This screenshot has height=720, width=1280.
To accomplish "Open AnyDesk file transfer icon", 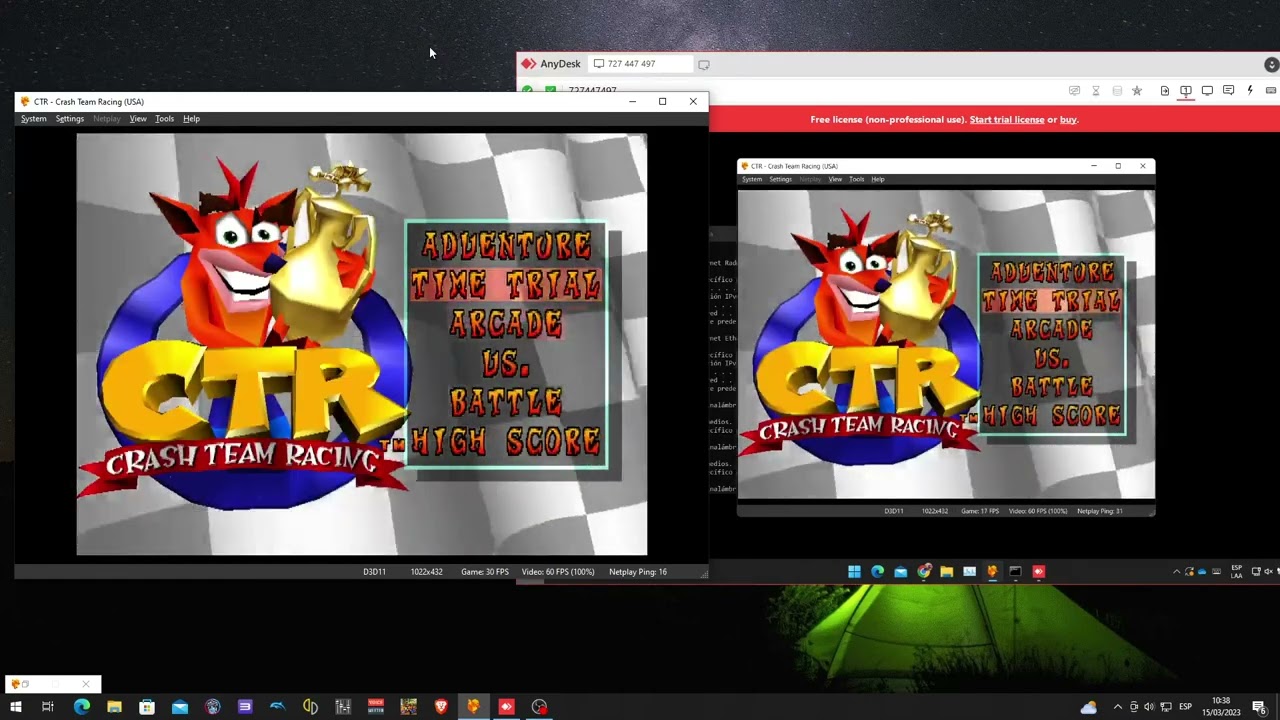I will point(1165,91).
